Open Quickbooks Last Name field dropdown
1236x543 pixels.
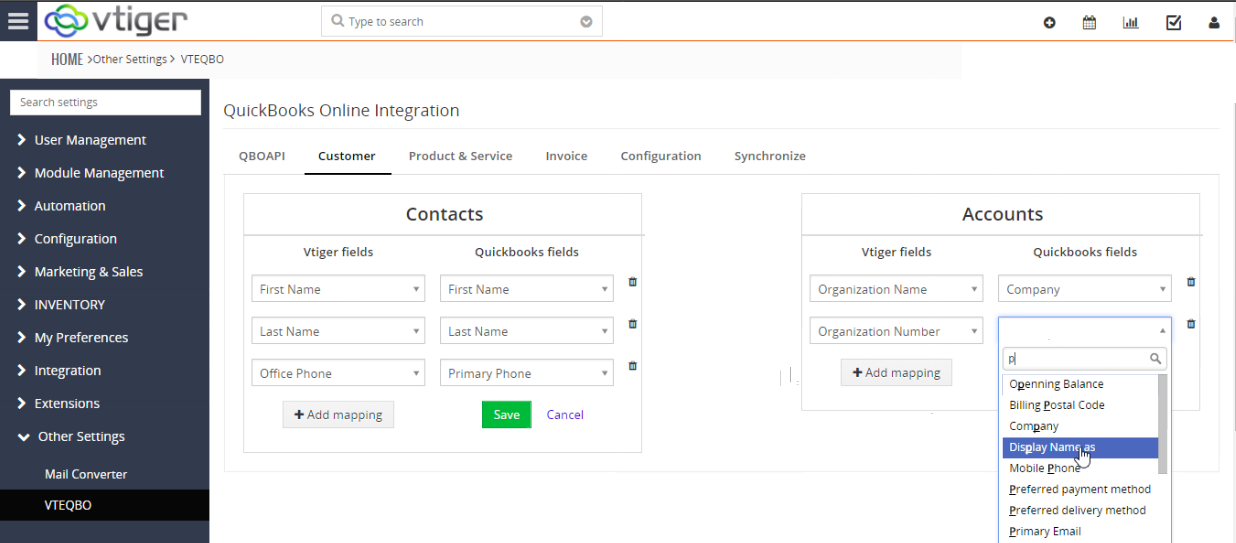click(x=526, y=331)
